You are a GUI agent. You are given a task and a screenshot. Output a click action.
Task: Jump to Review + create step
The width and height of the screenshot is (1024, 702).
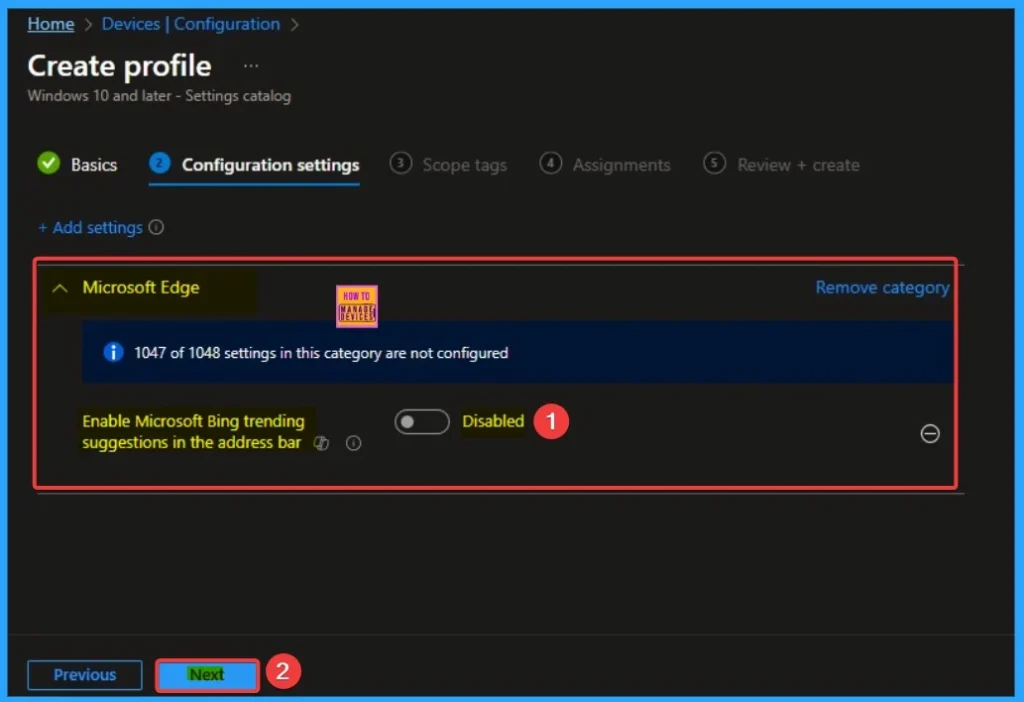781,165
